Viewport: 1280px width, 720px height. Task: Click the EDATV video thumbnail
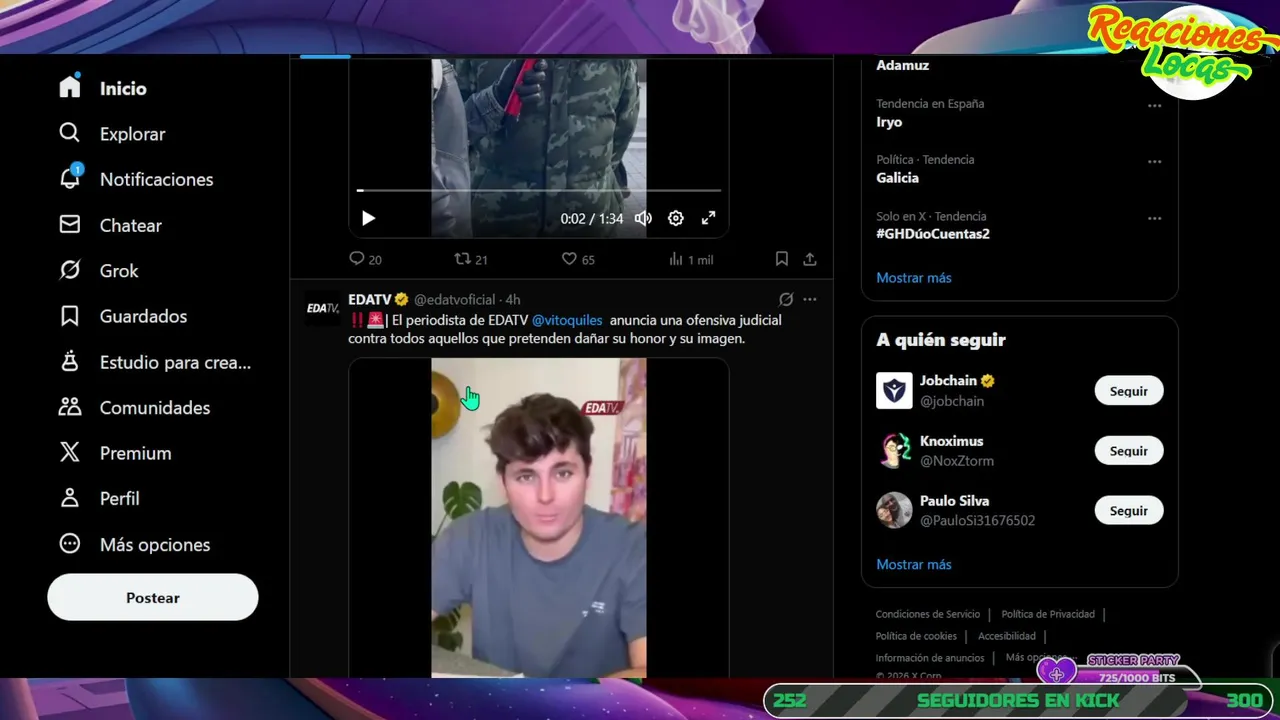tap(539, 518)
